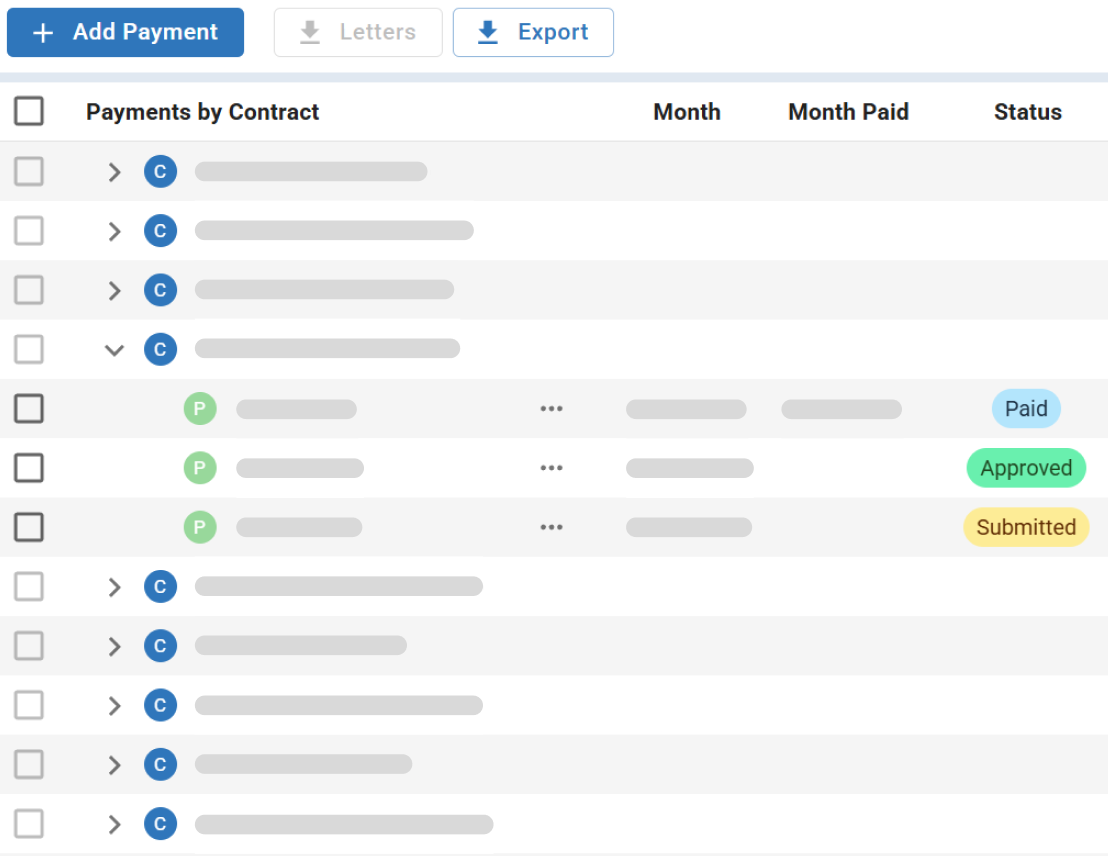Click the Month Paid column header

(848, 112)
